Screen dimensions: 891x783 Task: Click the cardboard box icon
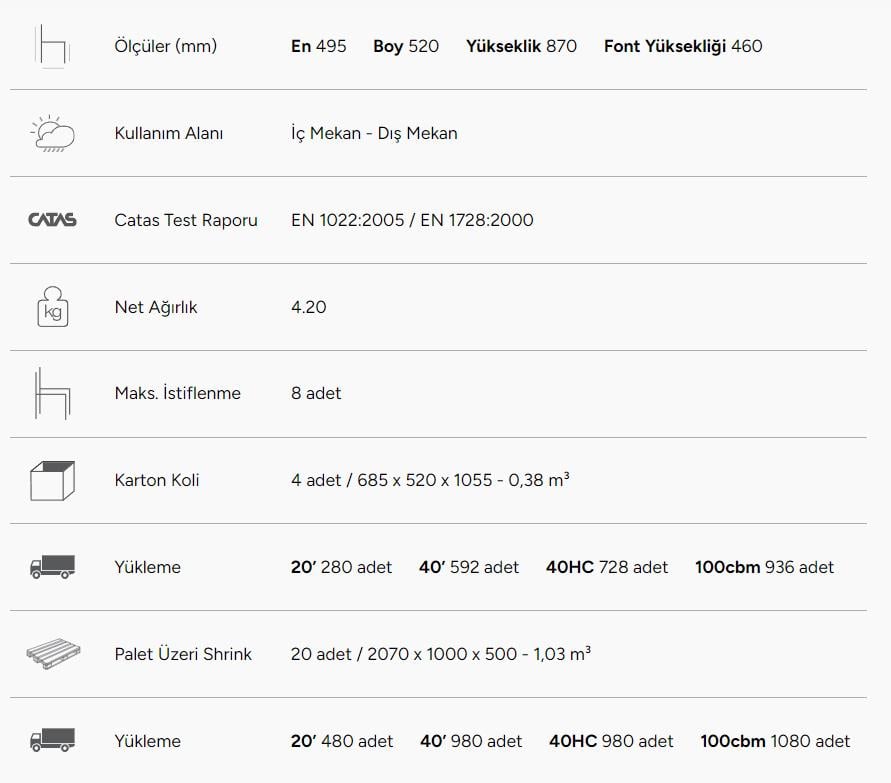(52, 481)
